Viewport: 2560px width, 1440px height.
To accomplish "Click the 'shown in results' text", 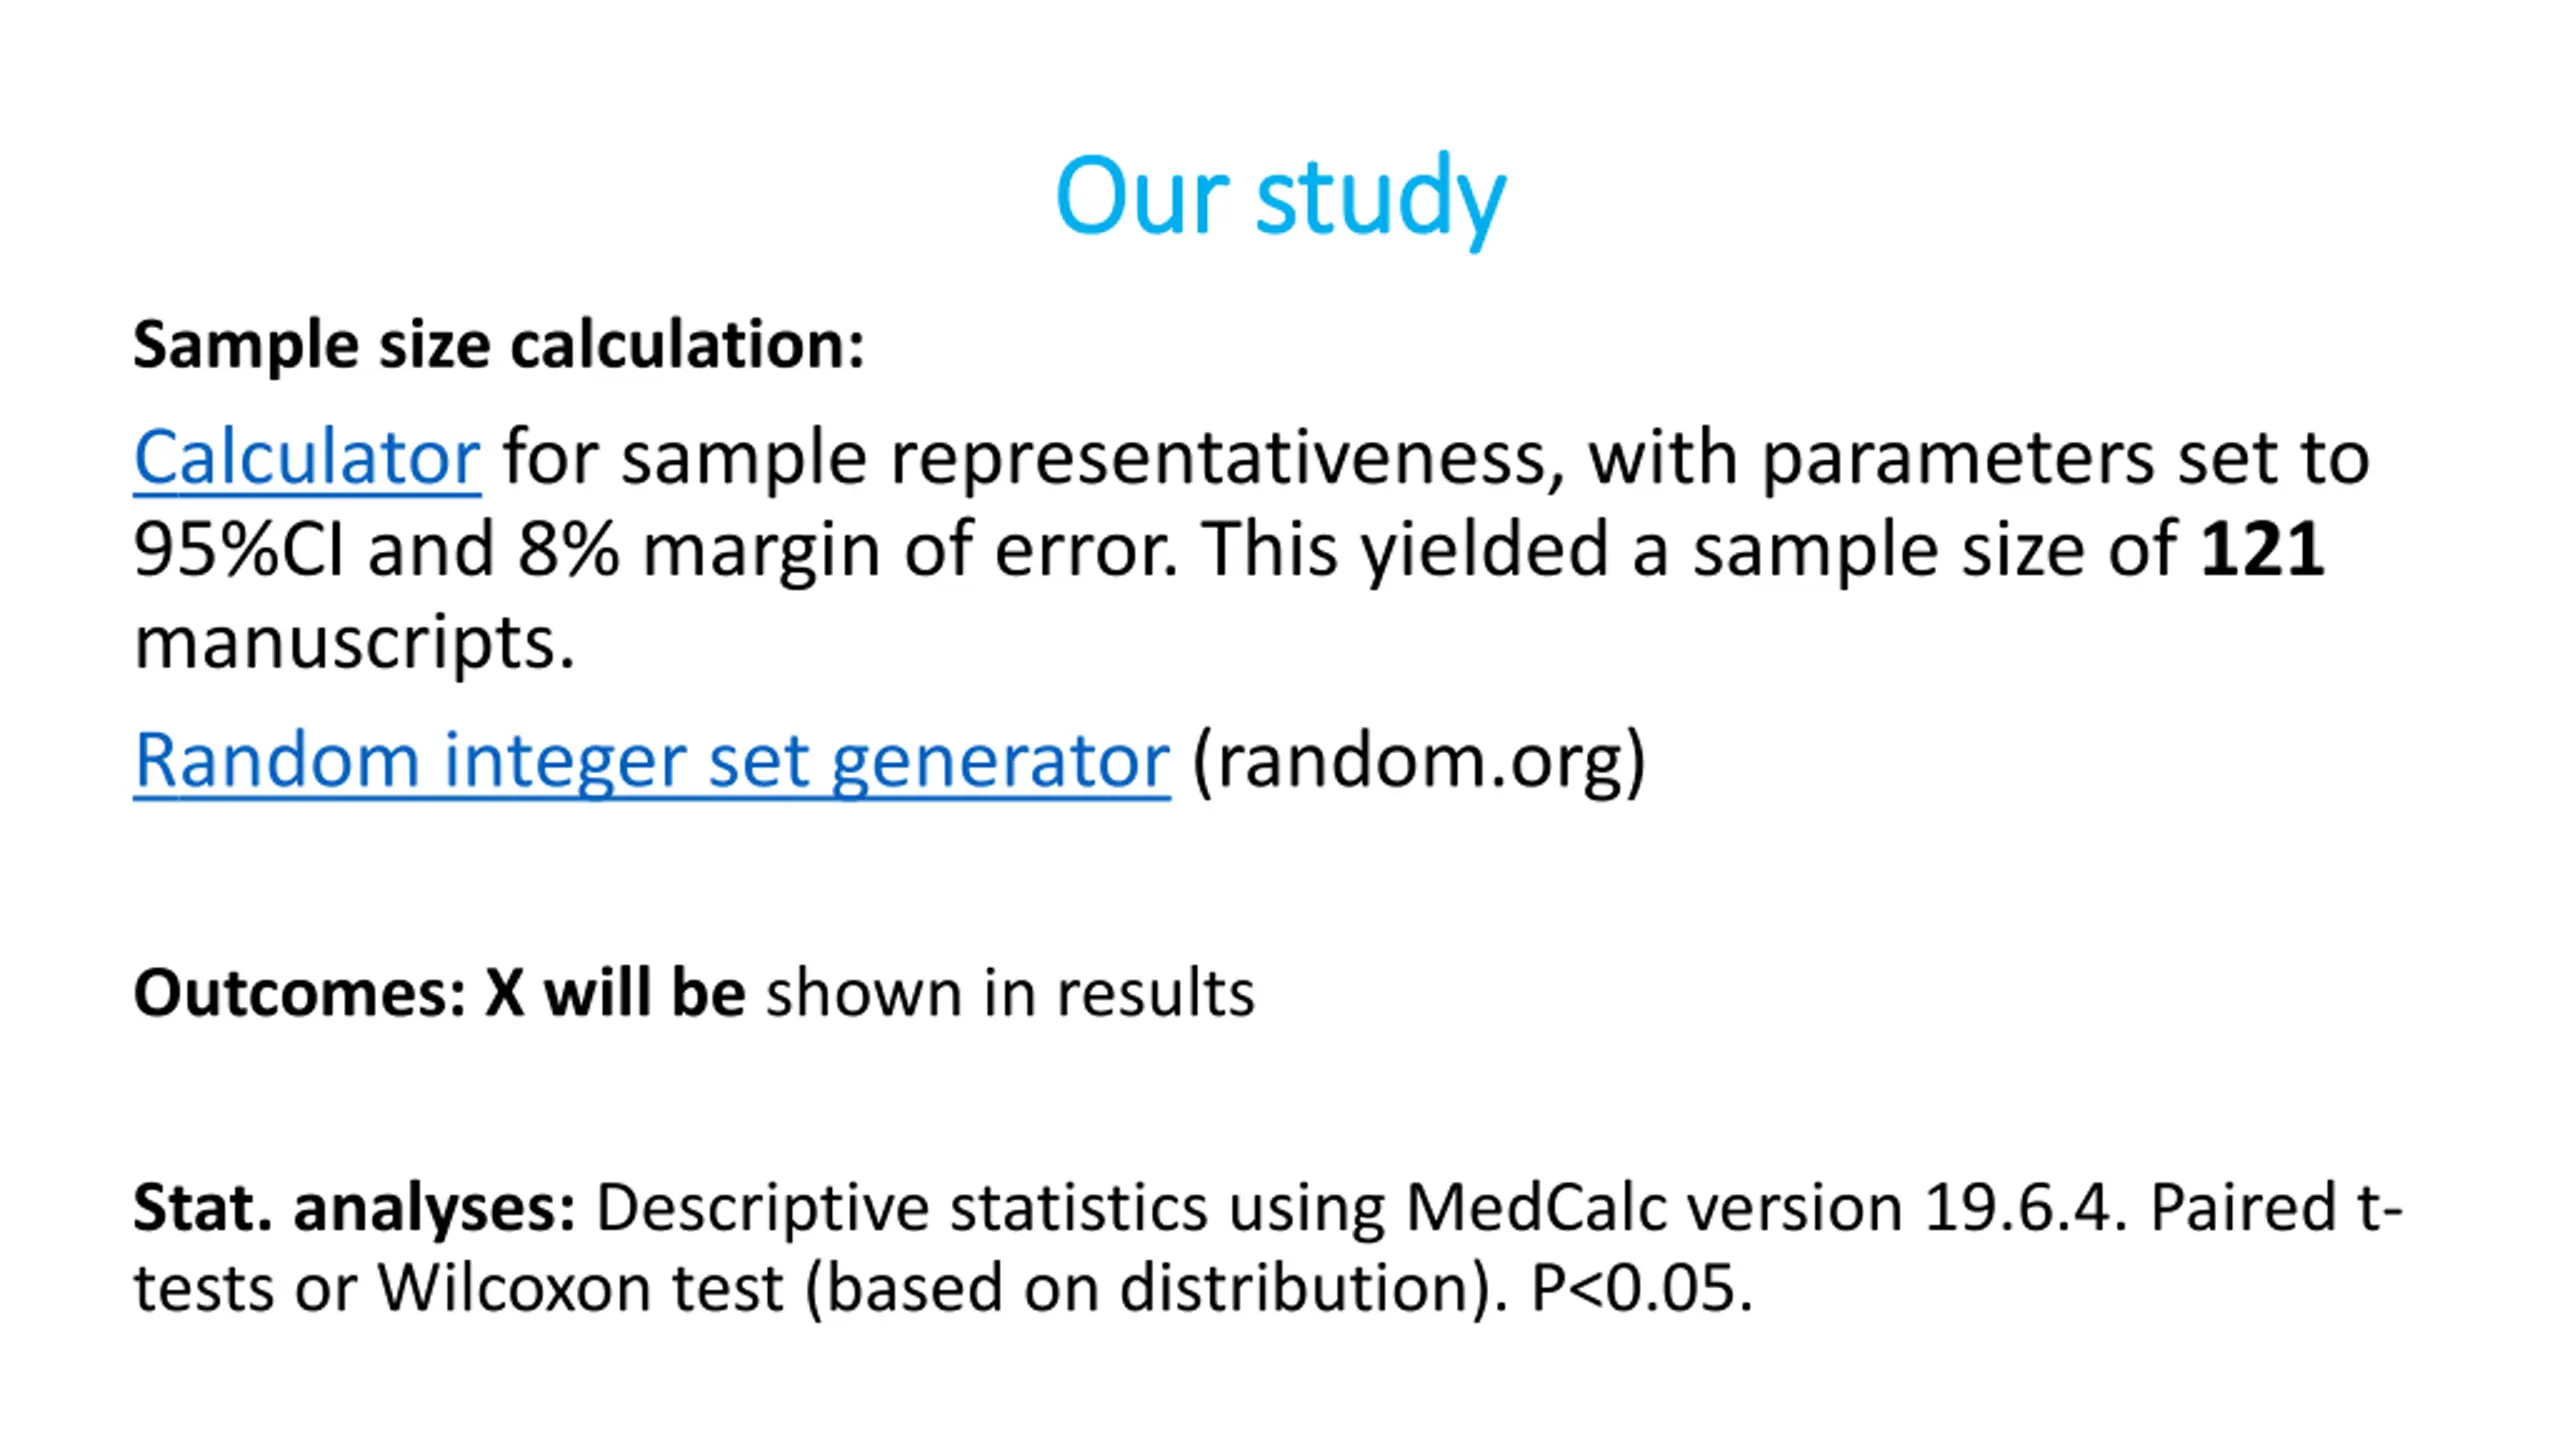I will click(1010, 994).
